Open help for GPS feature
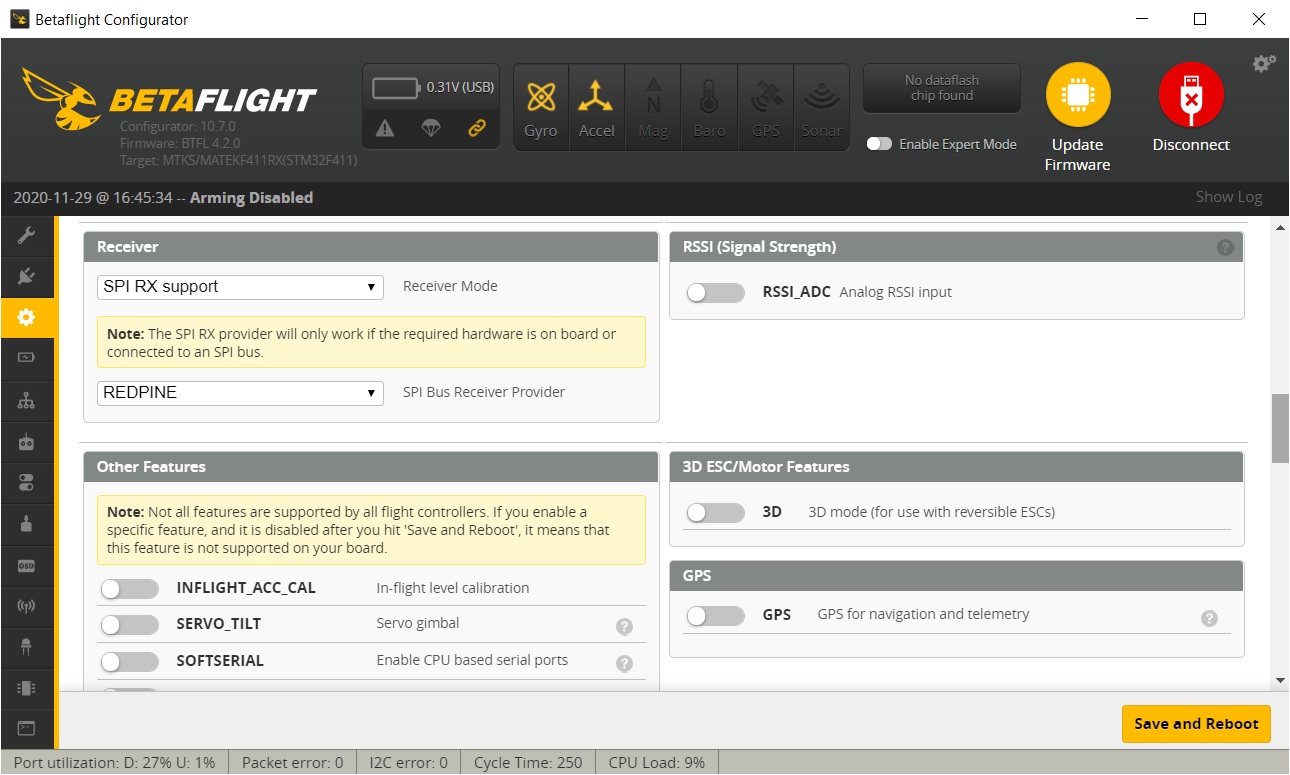The image size is (1290, 775). tap(1209, 618)
